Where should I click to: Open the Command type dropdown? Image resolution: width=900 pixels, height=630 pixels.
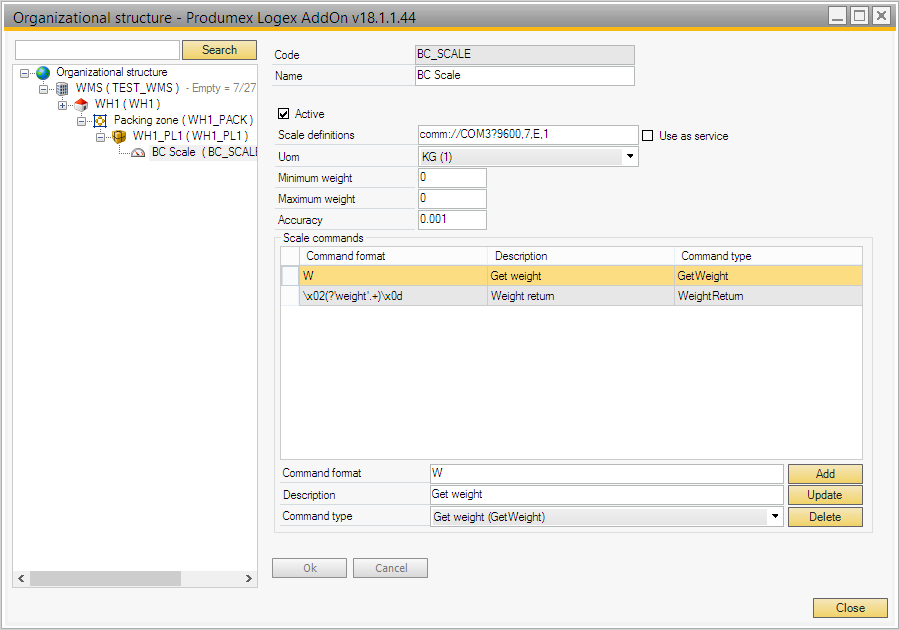tap(775, 517)
